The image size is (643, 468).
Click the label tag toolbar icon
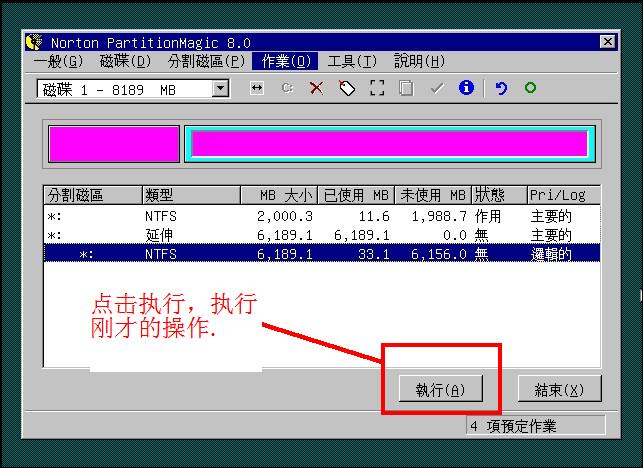tap(347, 88)
